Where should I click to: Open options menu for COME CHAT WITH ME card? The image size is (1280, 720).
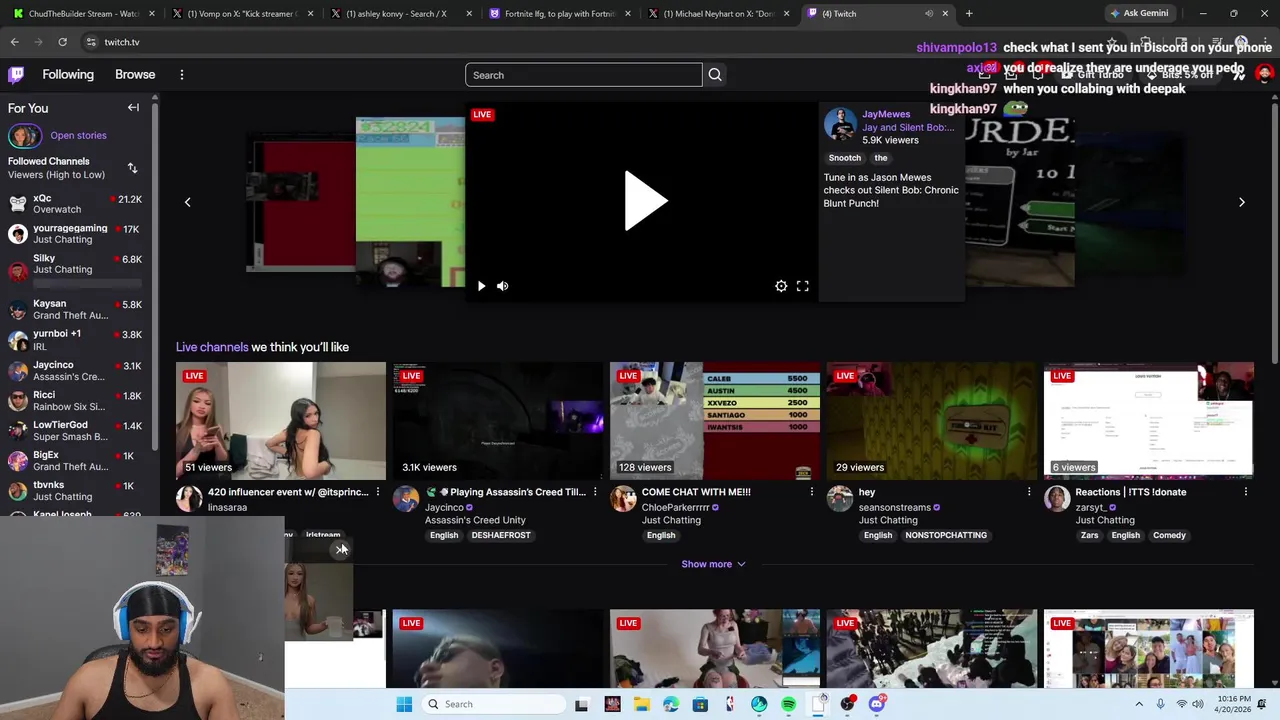pos(812,492)
